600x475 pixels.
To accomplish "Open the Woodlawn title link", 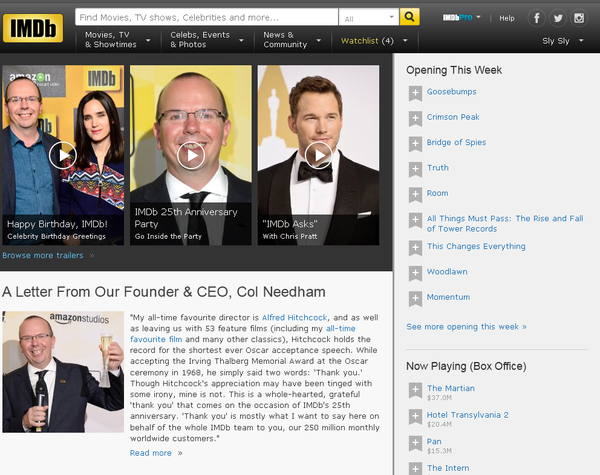I will pyautogui.click(x=447, y=272).
